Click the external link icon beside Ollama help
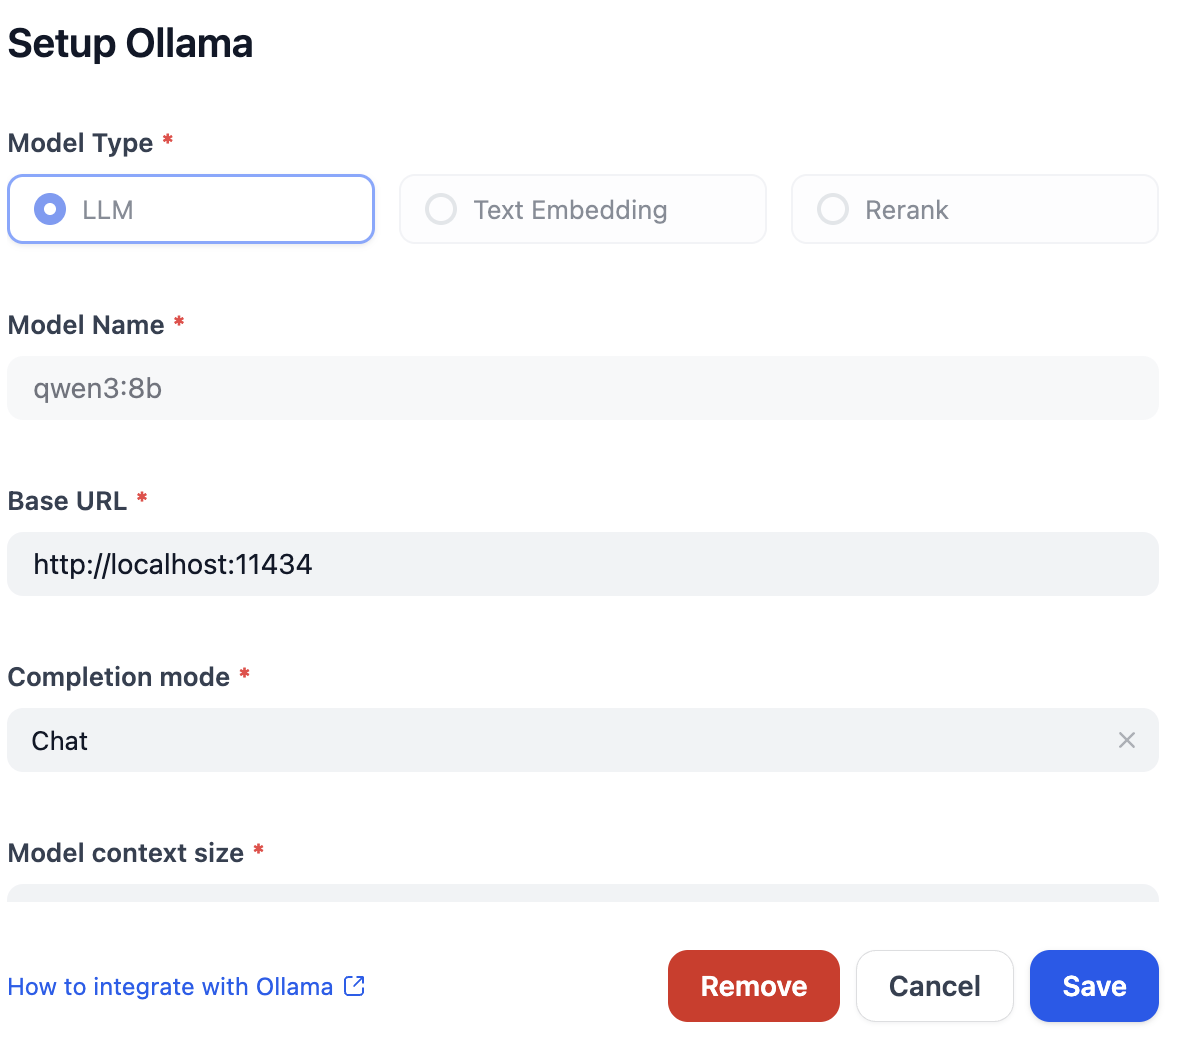Image resolution: width=1196 pixels, height=1040 pixels. (x=355, y=986)
